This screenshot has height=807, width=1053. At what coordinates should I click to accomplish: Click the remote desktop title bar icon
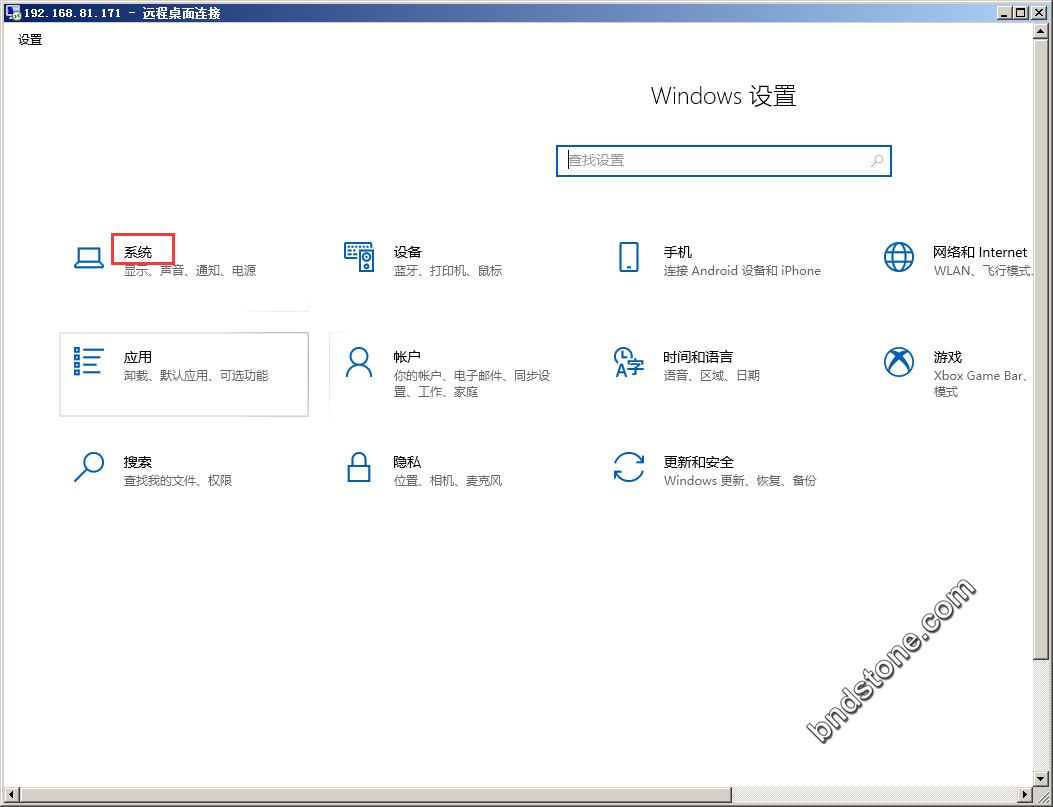click(x=12, y=13)
